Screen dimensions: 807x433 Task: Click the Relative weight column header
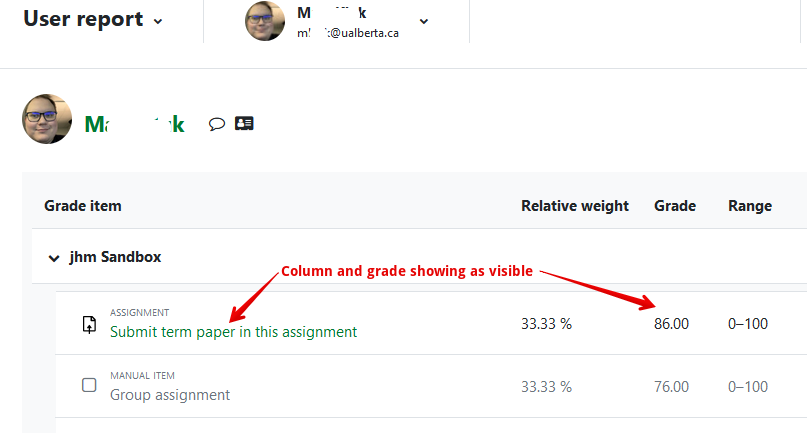575,206
